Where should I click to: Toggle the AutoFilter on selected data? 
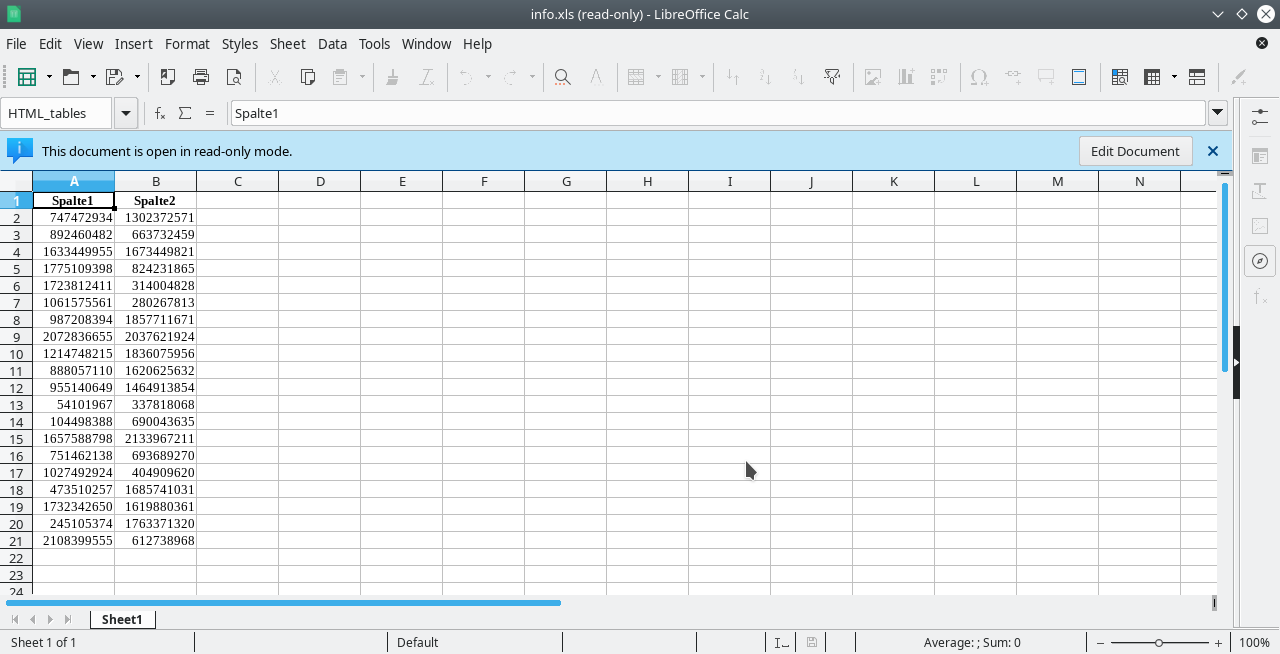coord(832,77)
